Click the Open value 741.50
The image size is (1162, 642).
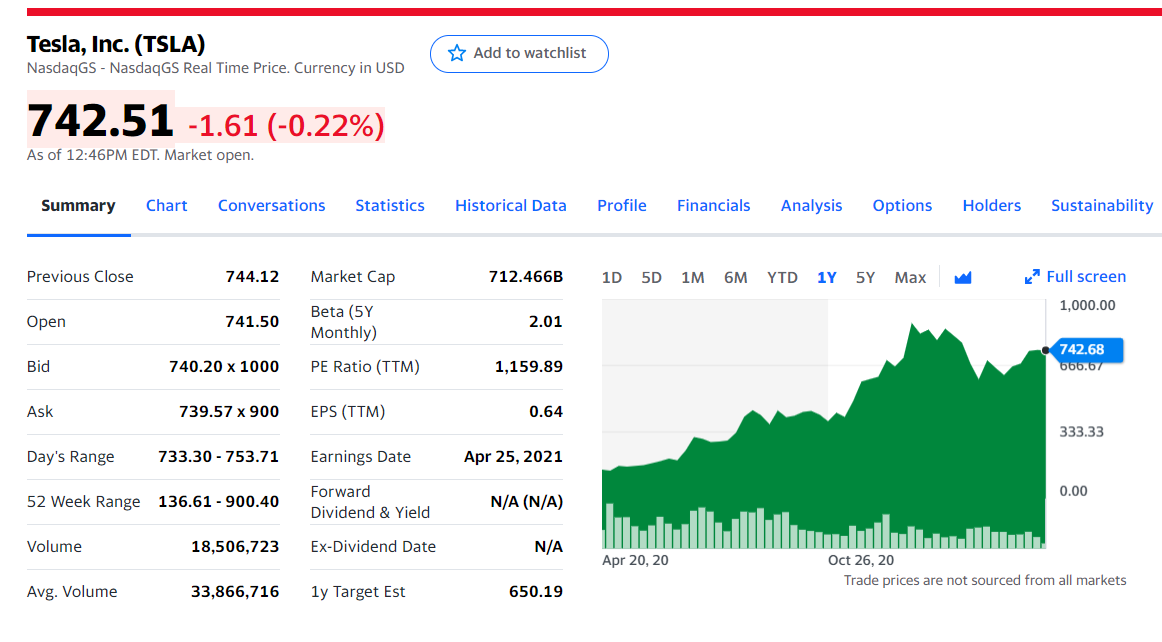(252, 322)
